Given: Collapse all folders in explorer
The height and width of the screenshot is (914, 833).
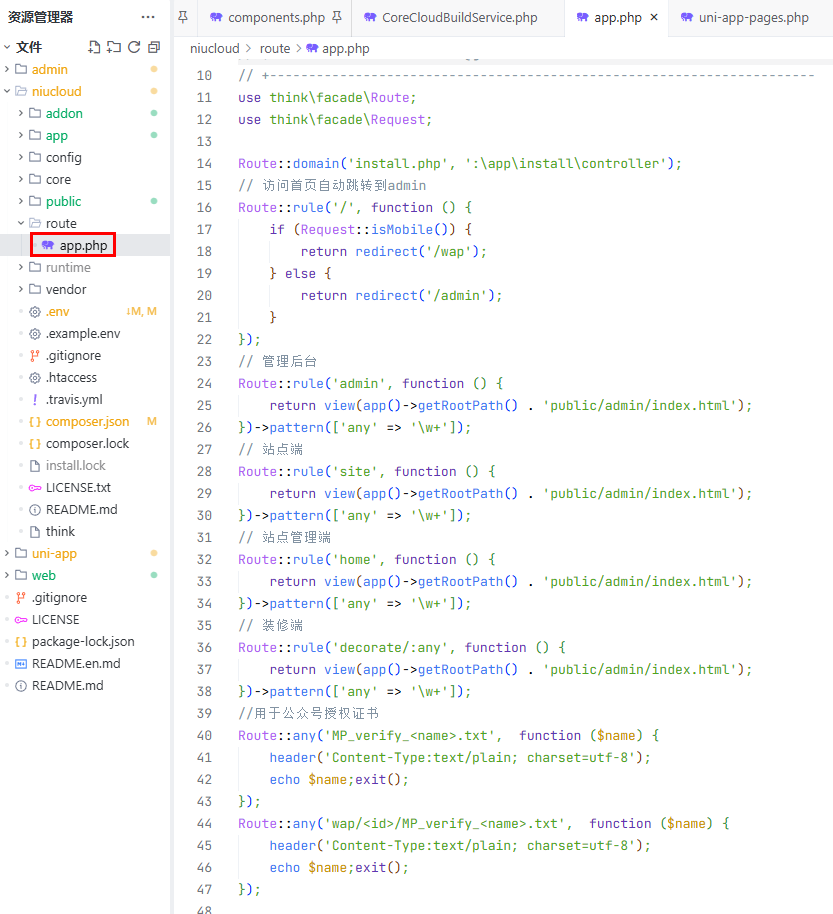Looking at the screenshot, I should pos(153,47).
